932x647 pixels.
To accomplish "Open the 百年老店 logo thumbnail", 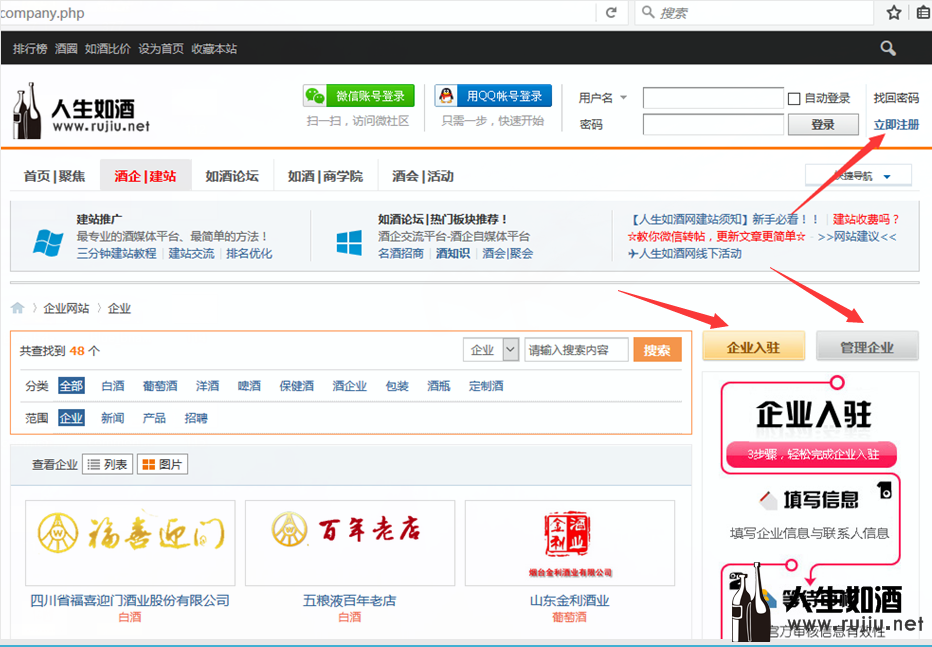I will [x=350, y=543].
